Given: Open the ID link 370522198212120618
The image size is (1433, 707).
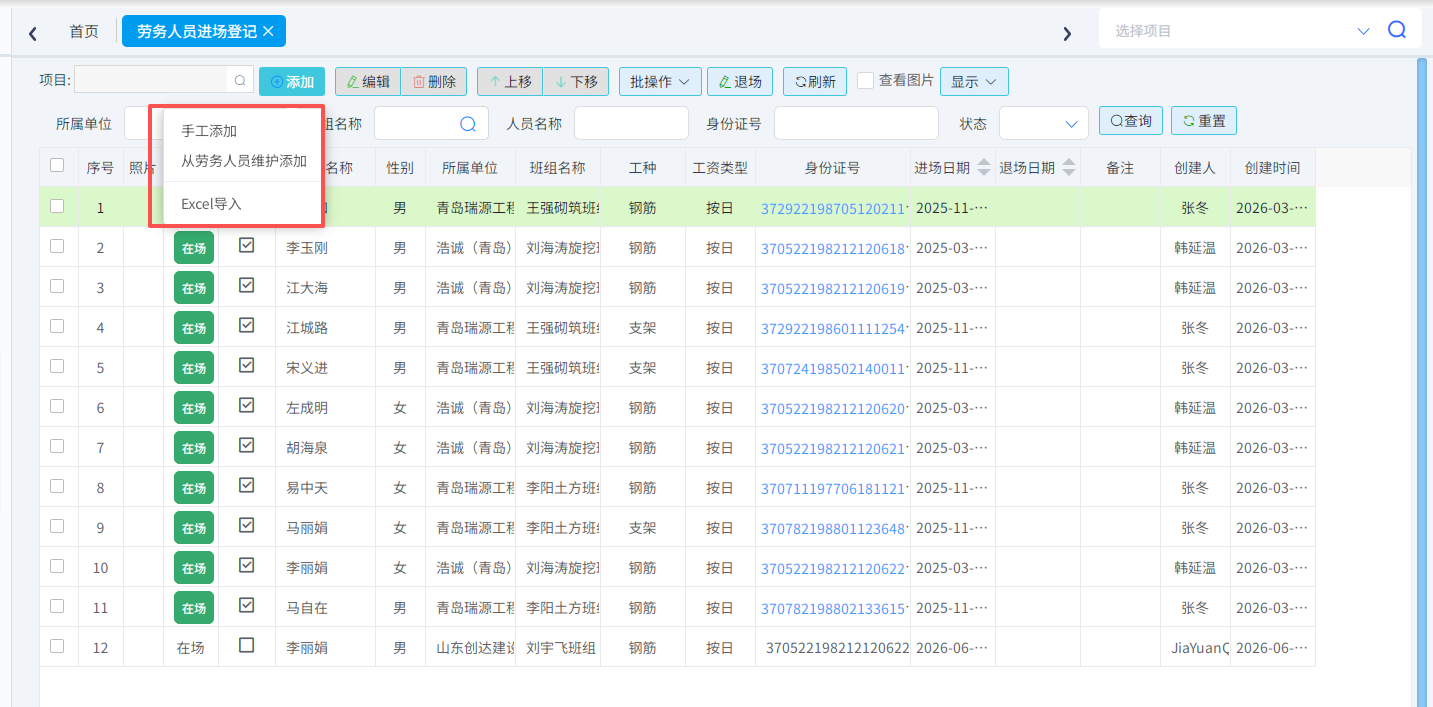Looking at the screenshot, I should [x=834, y=248].
